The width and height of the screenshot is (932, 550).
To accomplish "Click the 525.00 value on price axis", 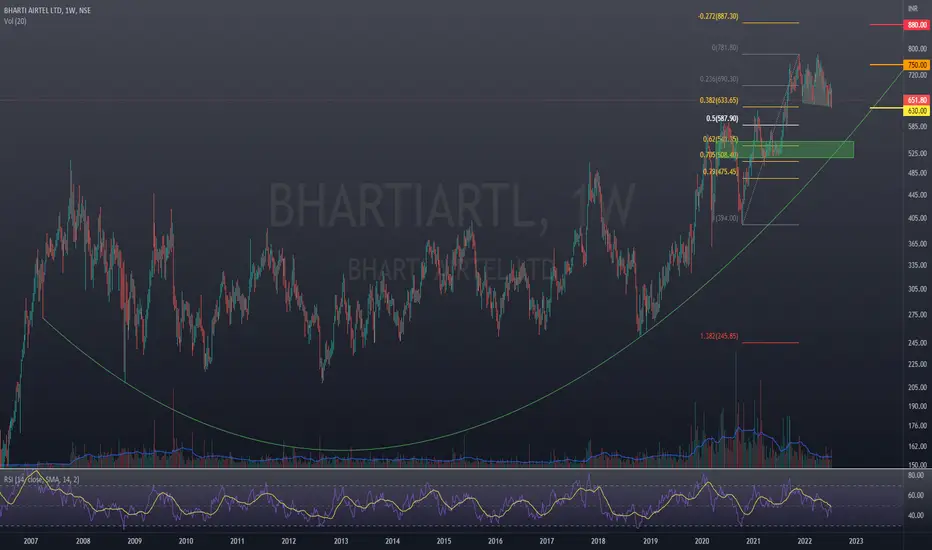I will click(x=917, y=153).
